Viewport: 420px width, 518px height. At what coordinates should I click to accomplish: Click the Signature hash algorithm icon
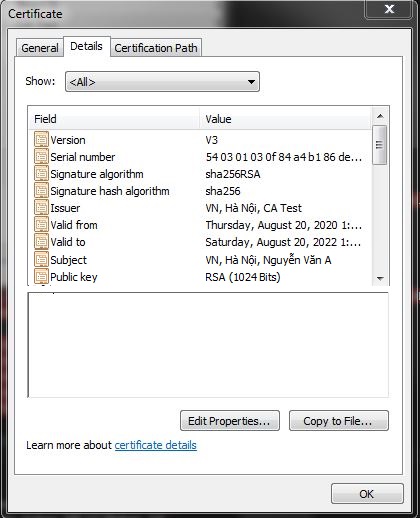(41, 191)
